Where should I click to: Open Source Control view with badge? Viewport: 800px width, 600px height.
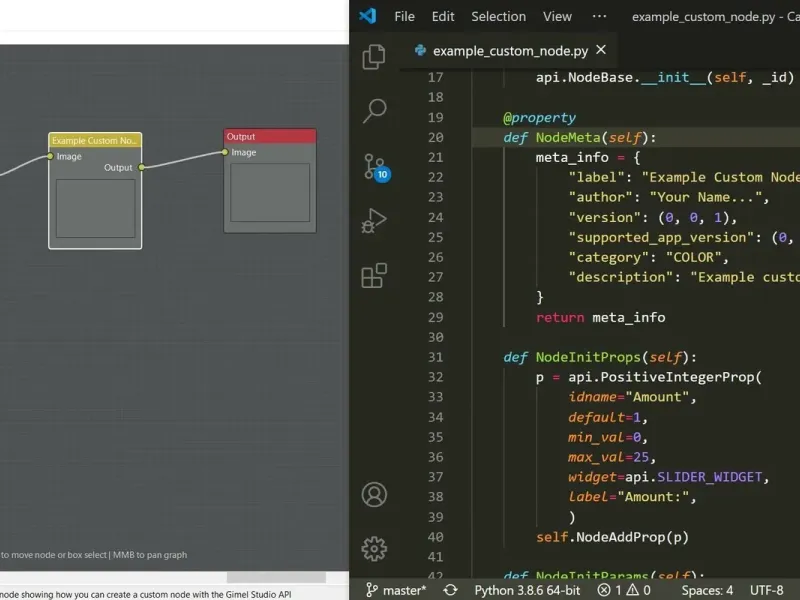(374, 166)
